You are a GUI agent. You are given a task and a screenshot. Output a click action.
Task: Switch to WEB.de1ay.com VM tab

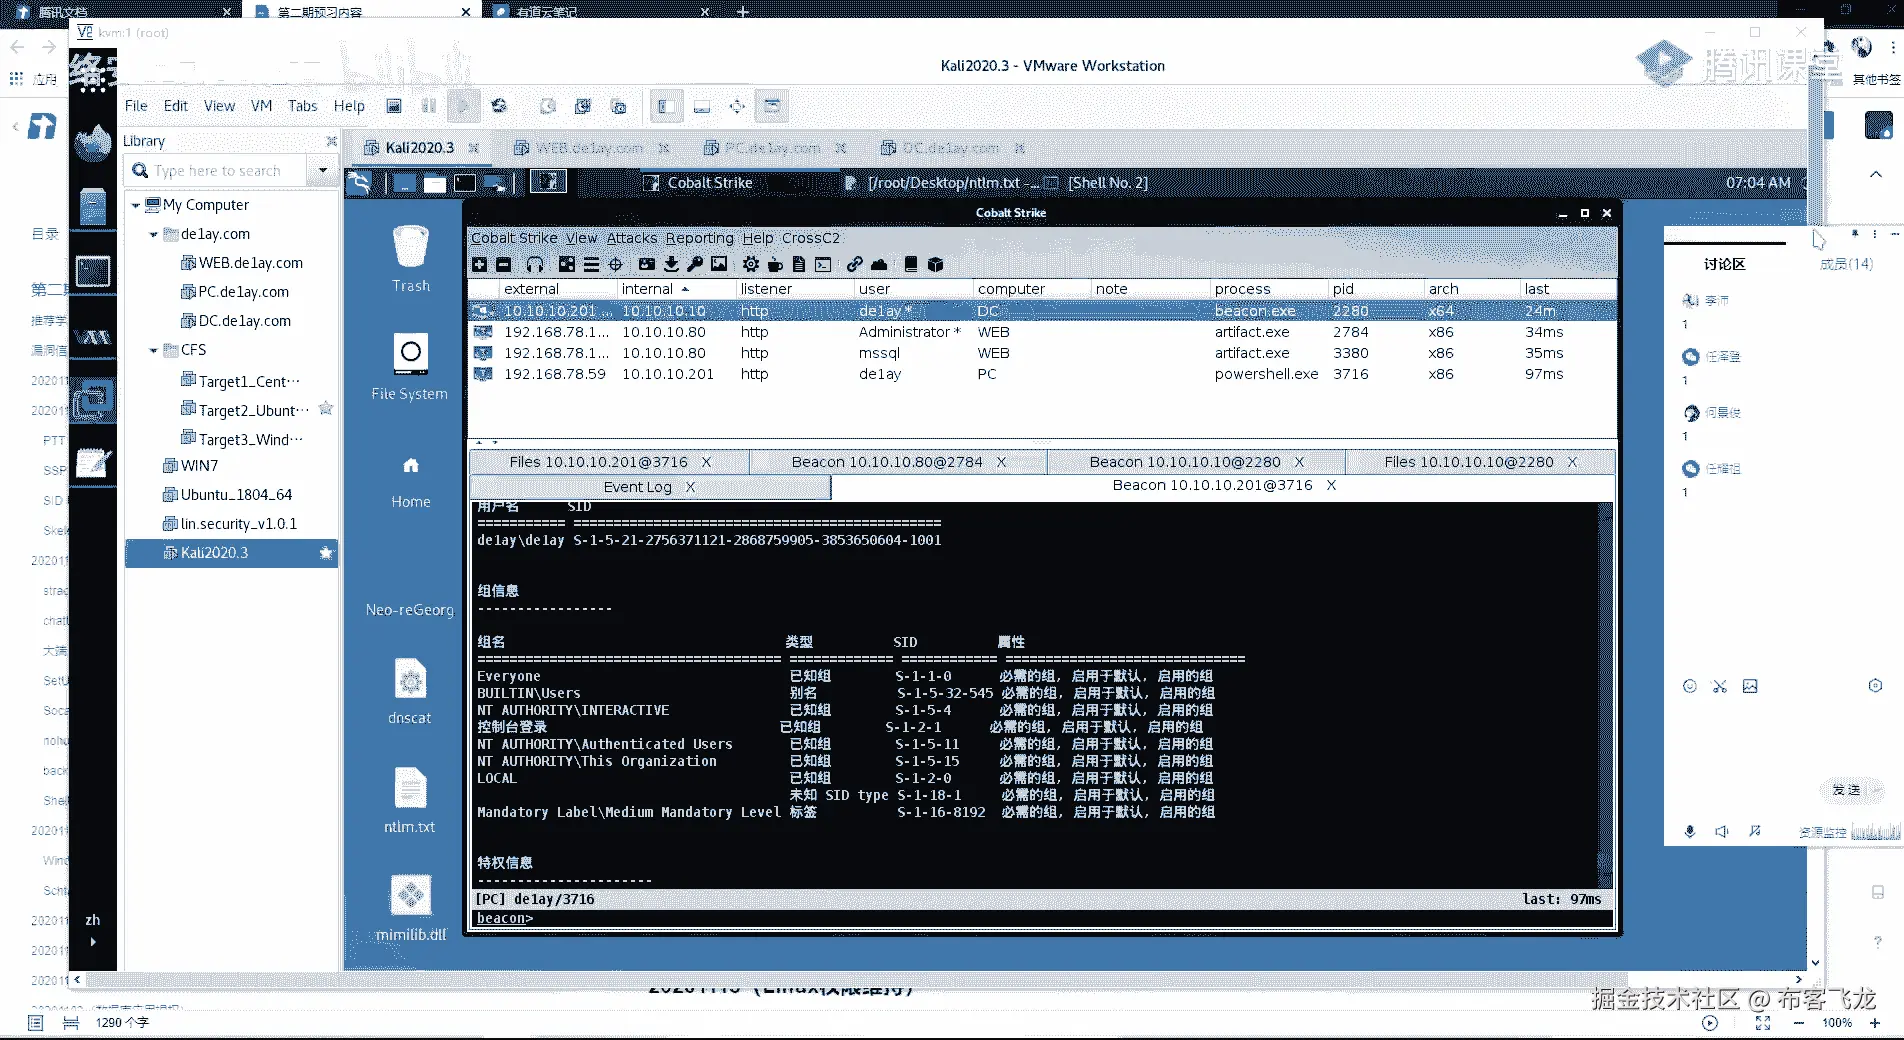tap(591, 148)
